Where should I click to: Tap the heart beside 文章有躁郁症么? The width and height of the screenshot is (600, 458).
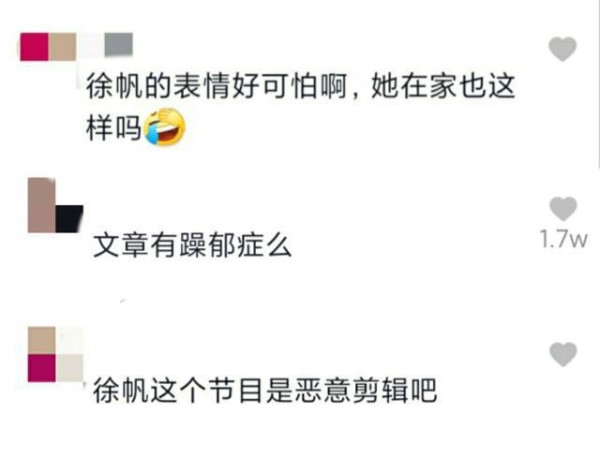[x=563, y=209]
